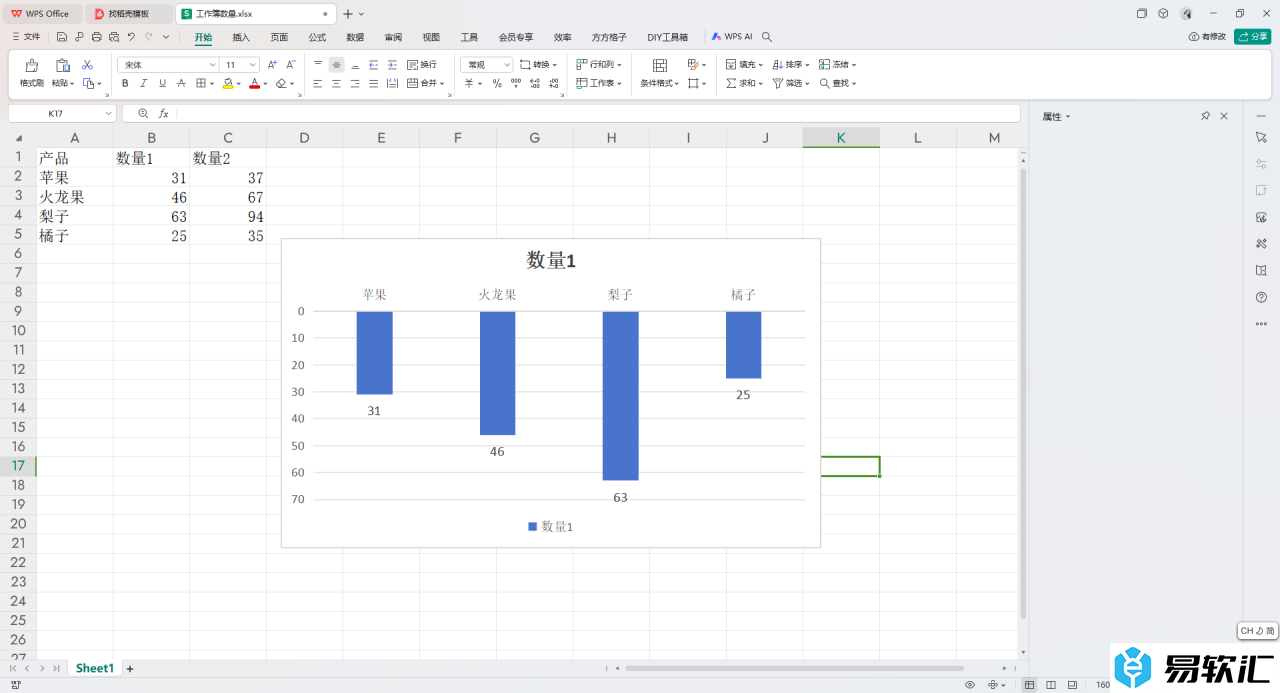This screenshot has height=693, width=1280.
Task: Apply the red font color
Action: point(254,84)
